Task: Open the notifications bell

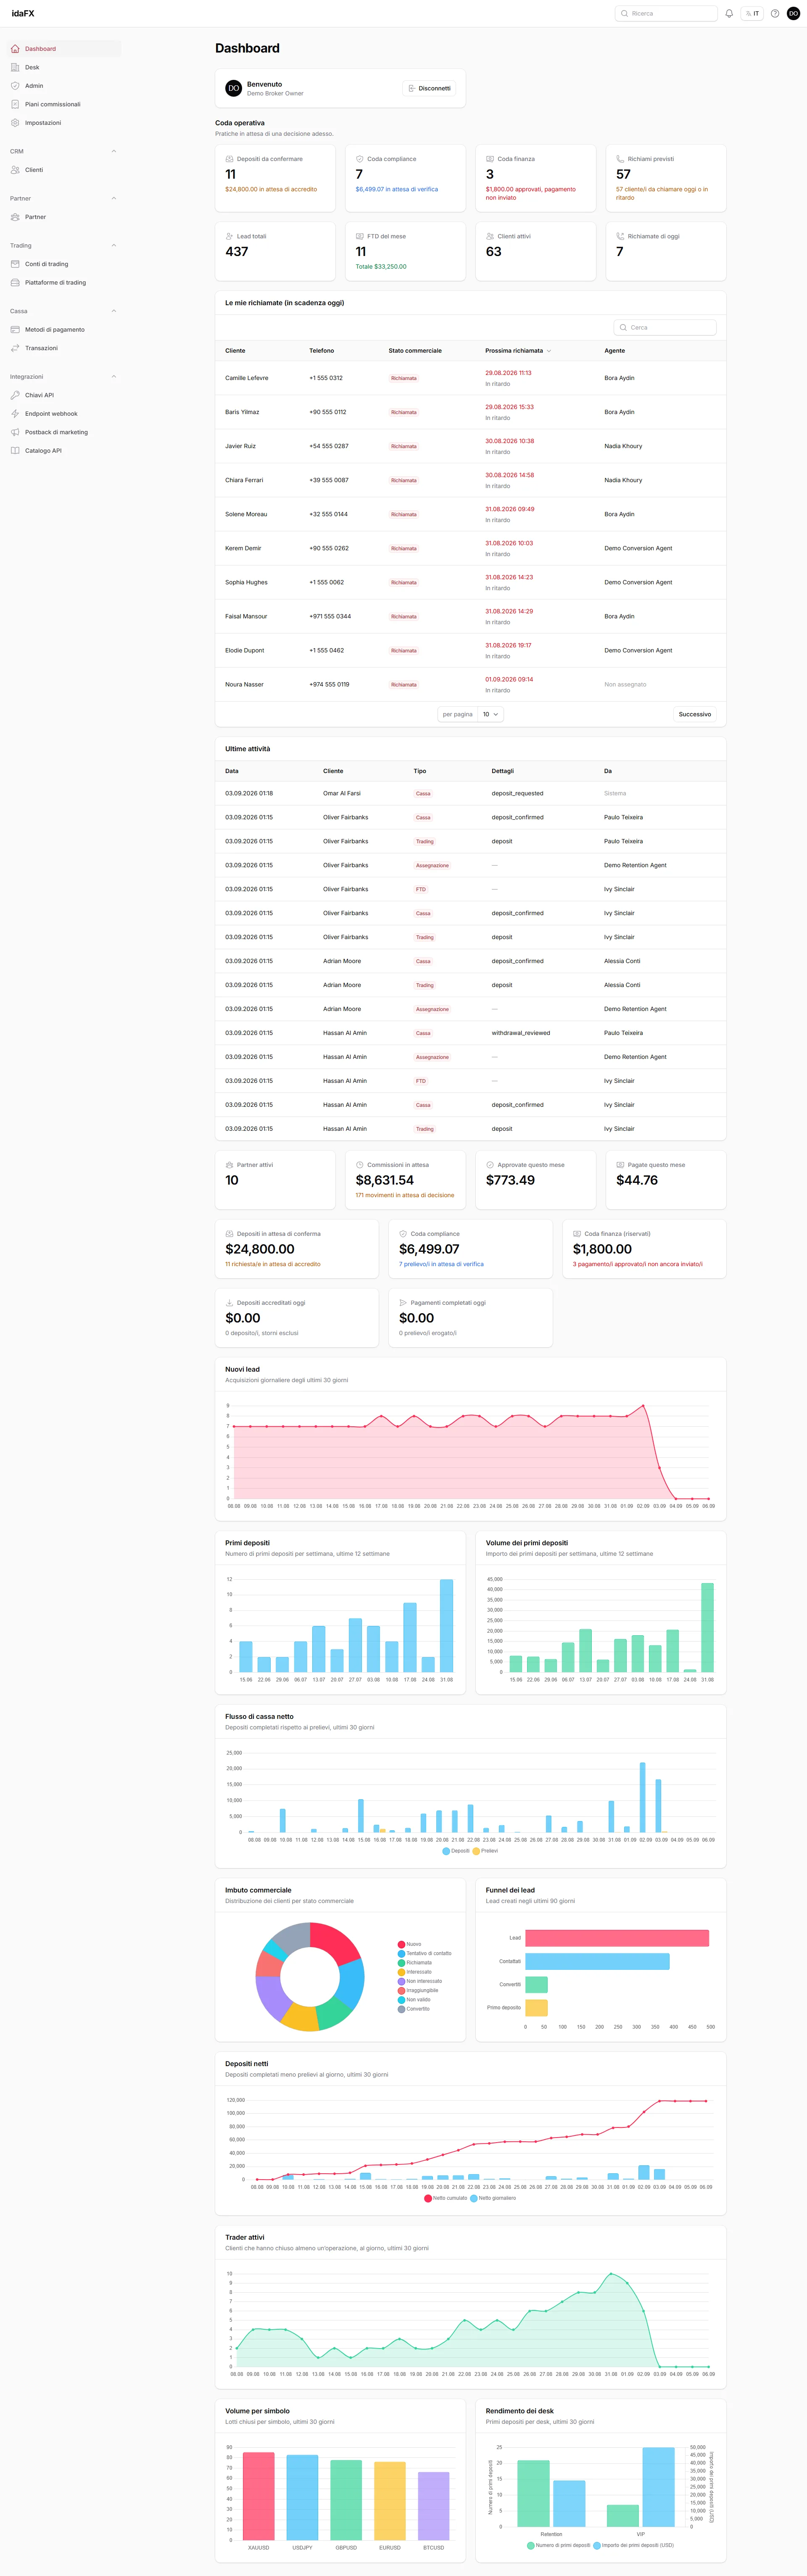Action: click(729, 14)
